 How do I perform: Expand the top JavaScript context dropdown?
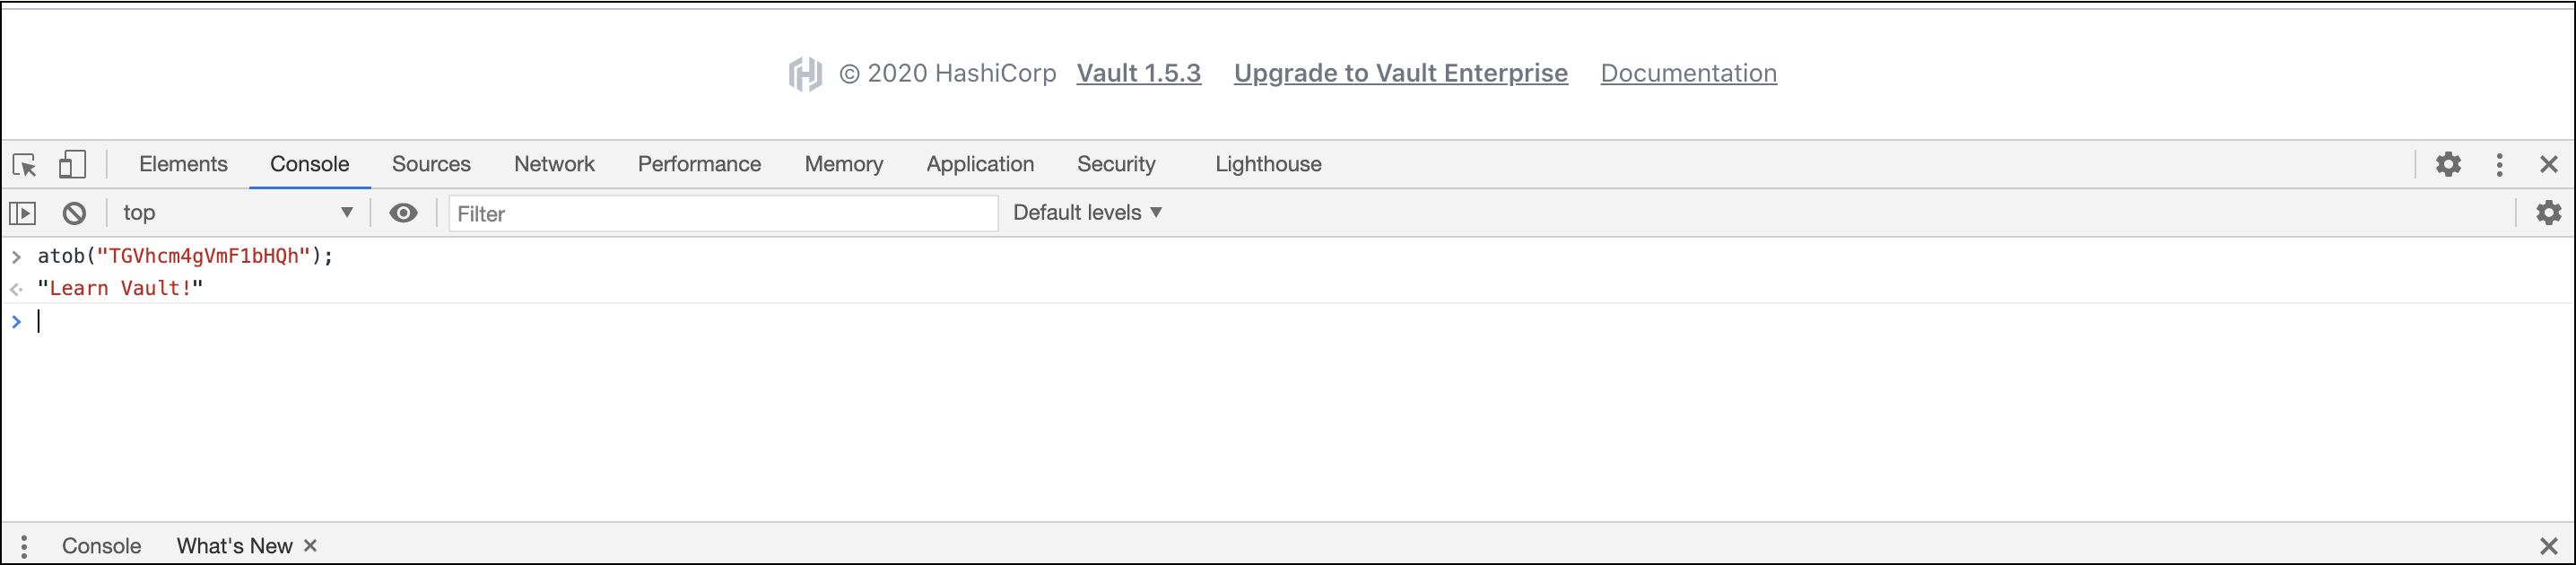pos(237,213)
